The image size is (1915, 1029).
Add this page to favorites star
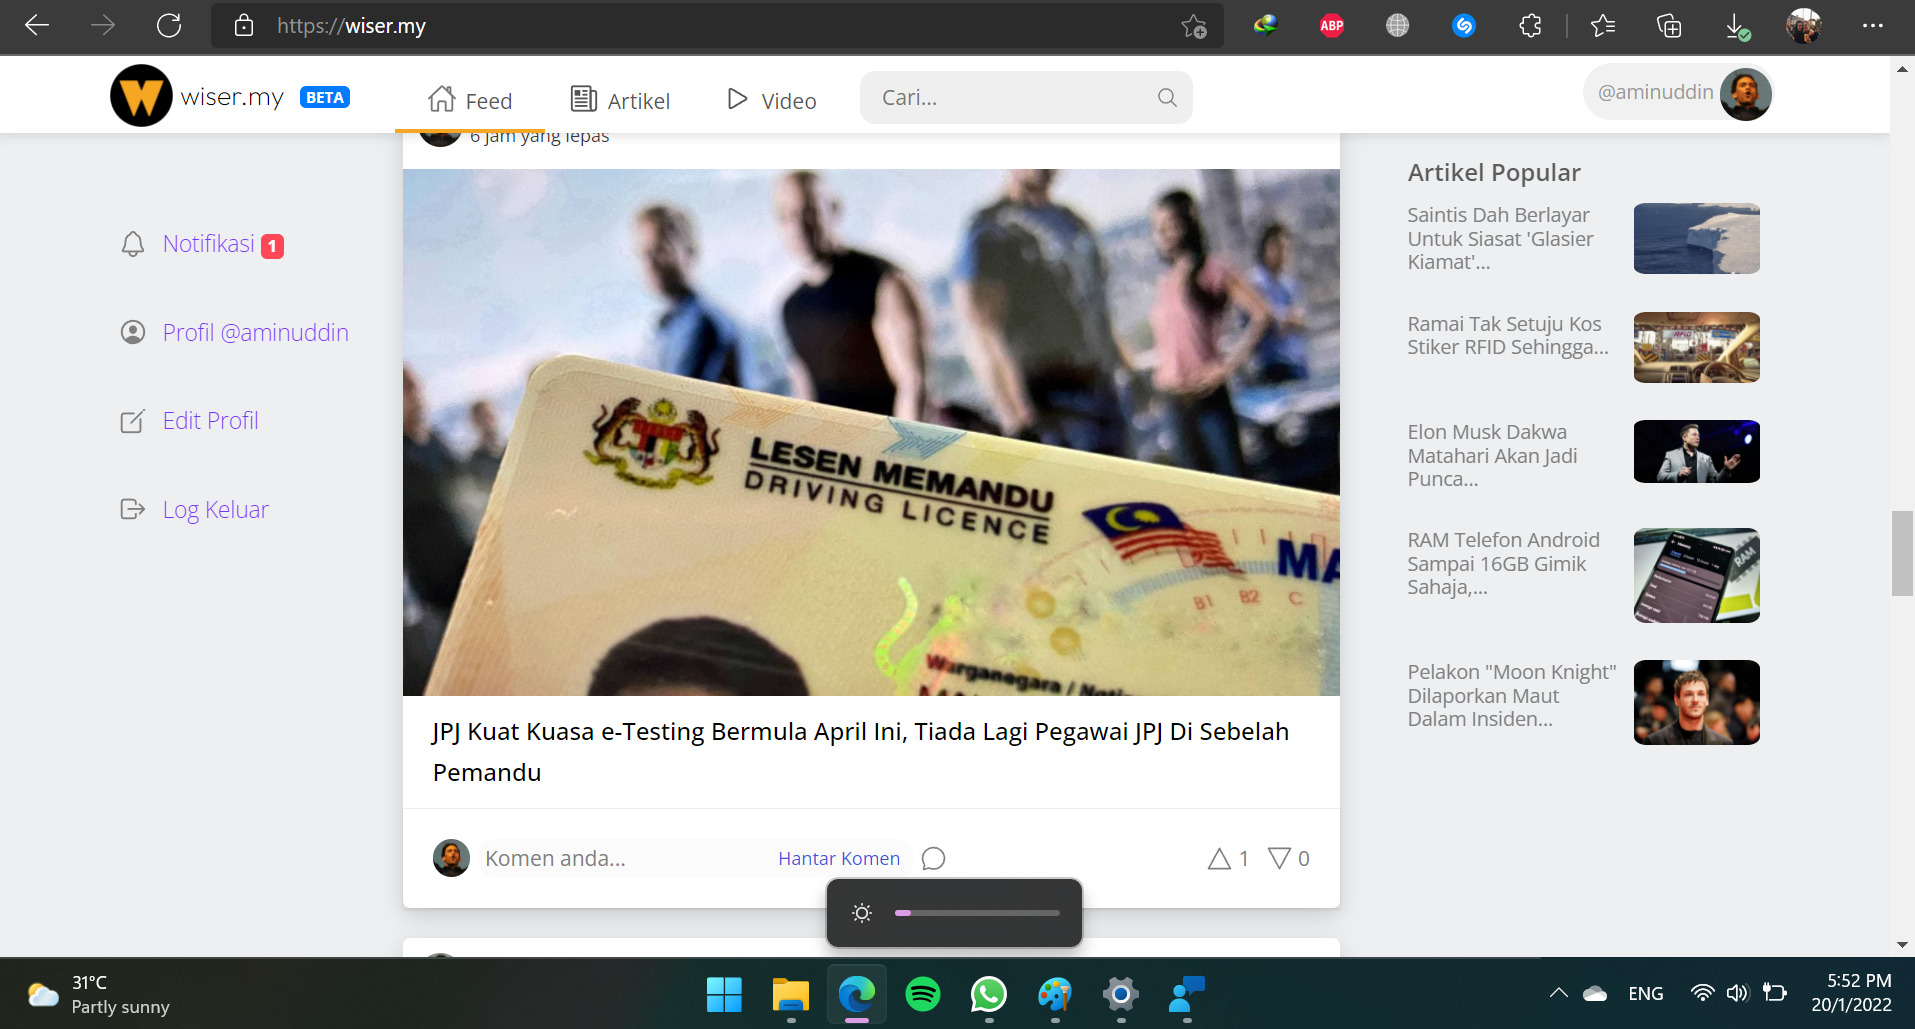point(1193,26)
